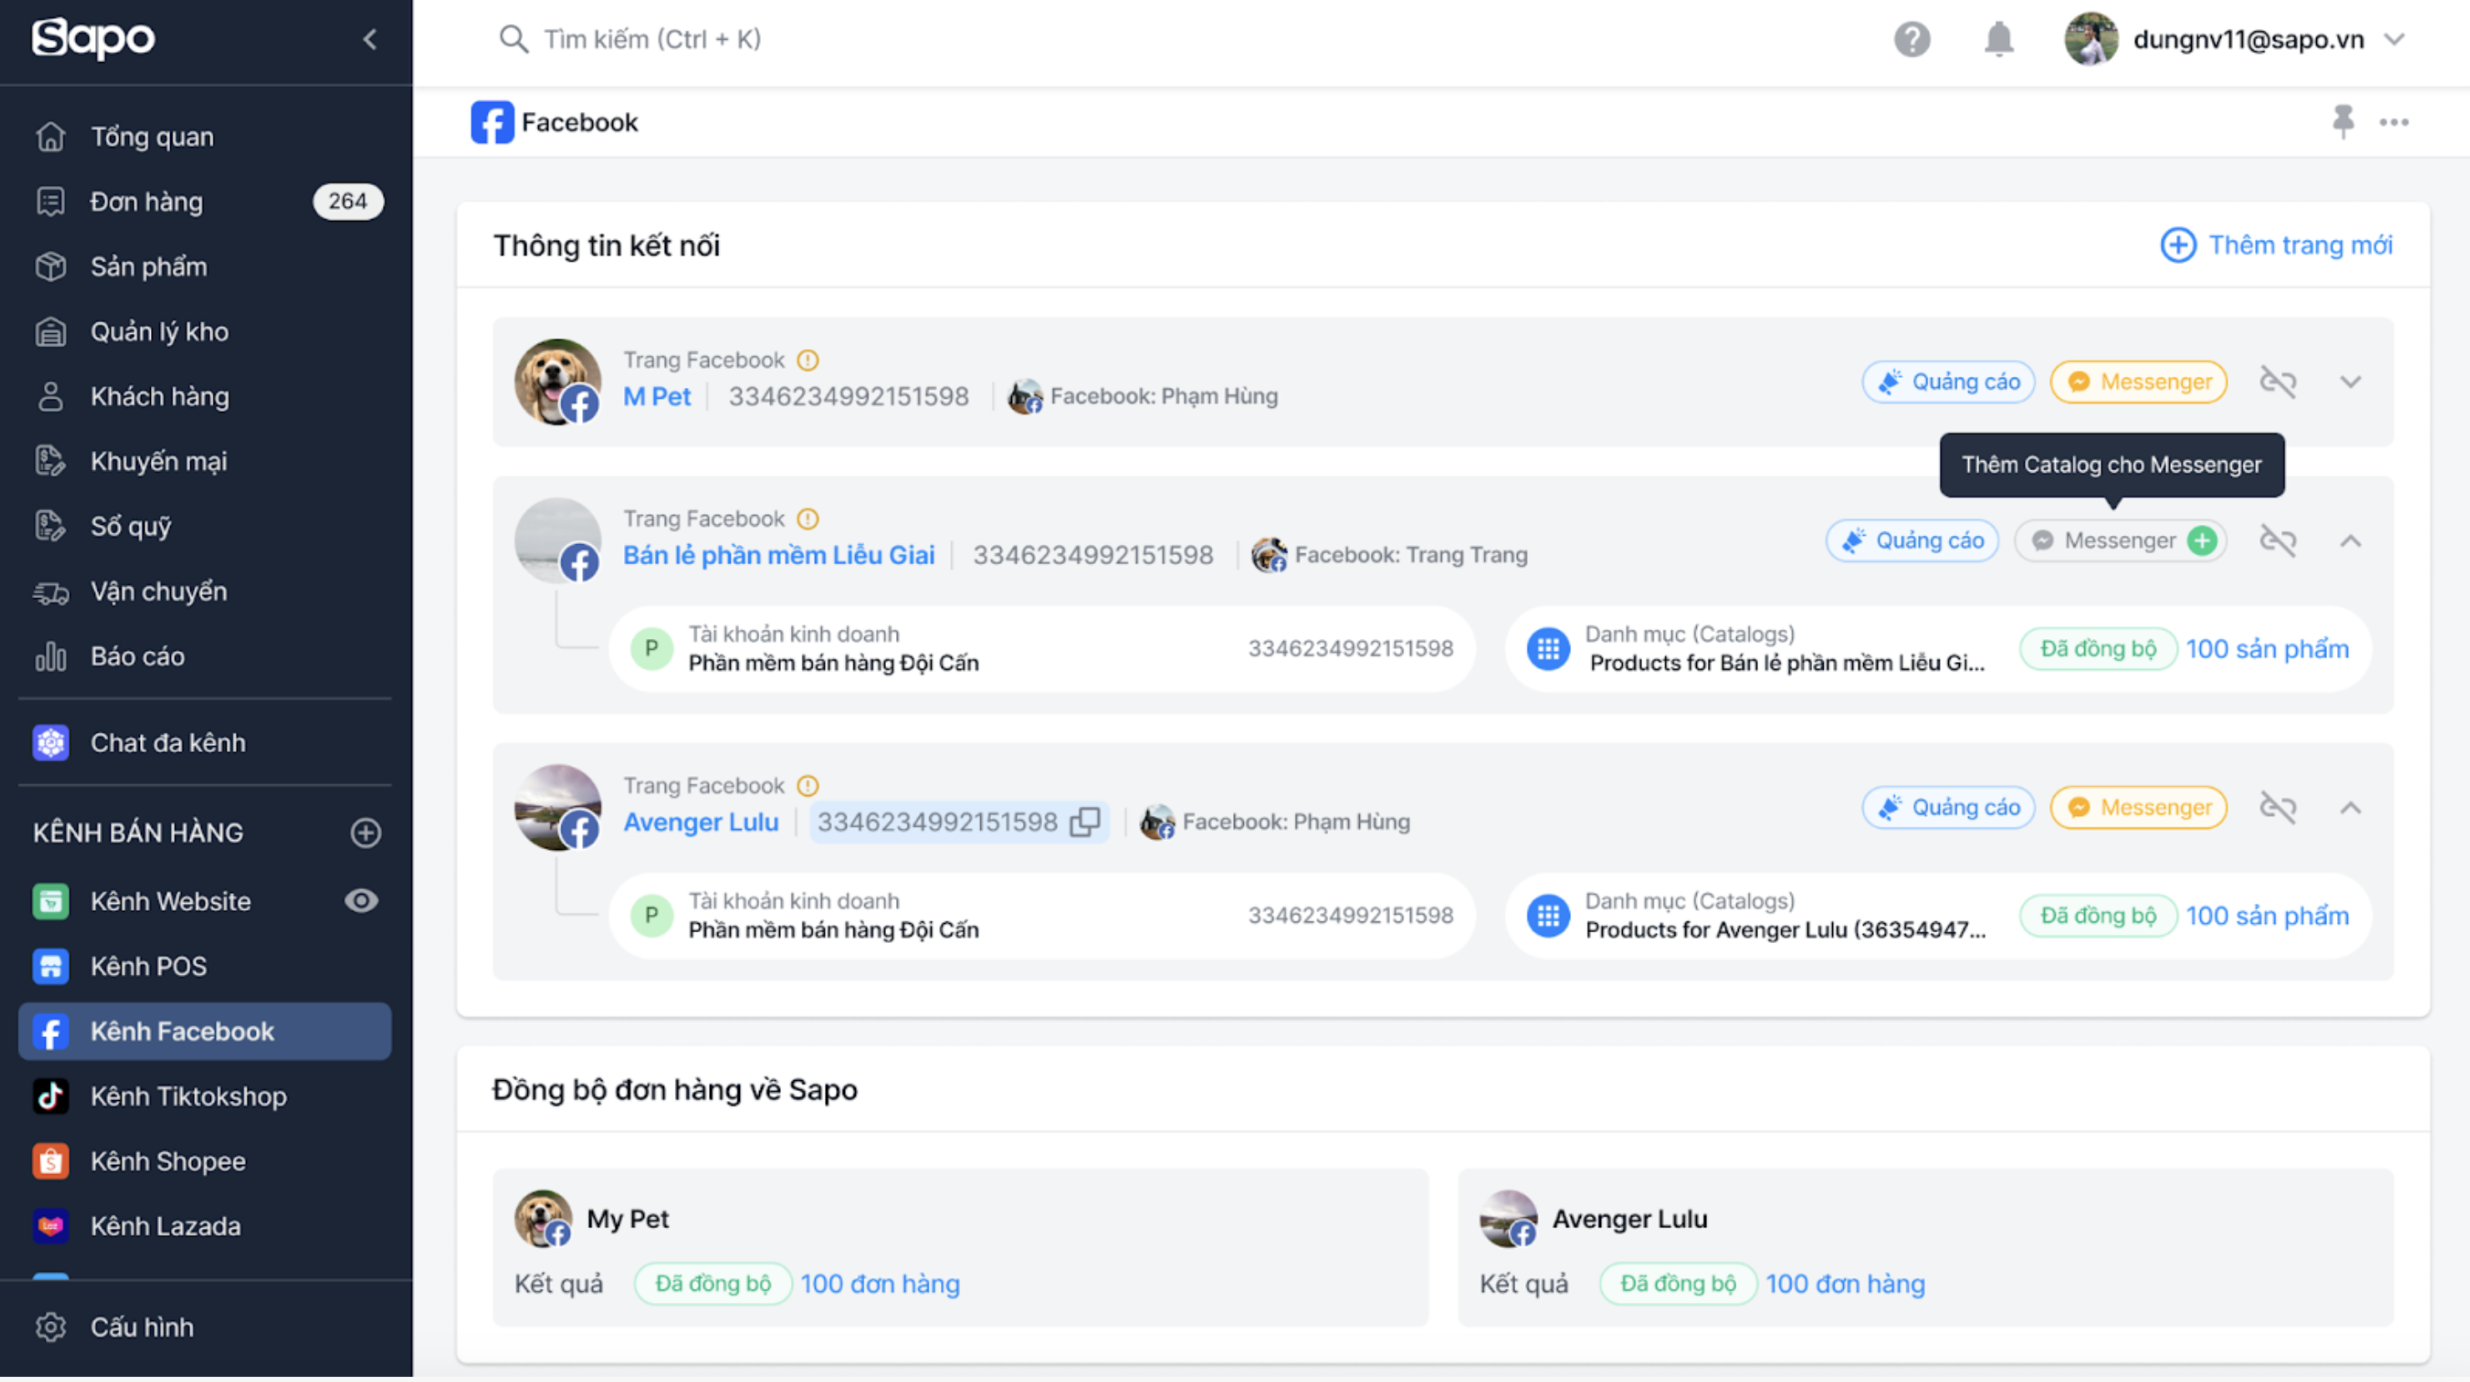
Task: Add a new sales channel via plus icon
Action: pos(365,832)
